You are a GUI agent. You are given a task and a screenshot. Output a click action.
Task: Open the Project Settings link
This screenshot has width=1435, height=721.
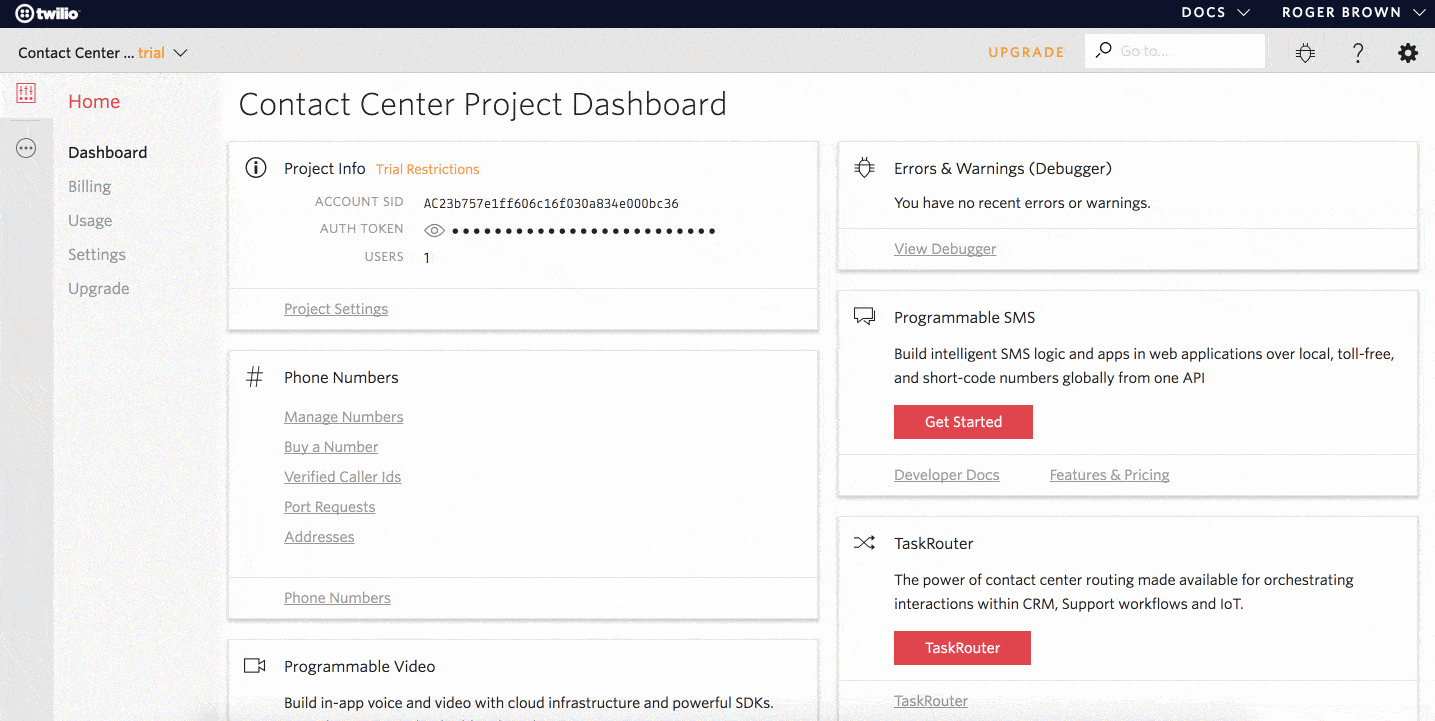(x=336, y=309)
